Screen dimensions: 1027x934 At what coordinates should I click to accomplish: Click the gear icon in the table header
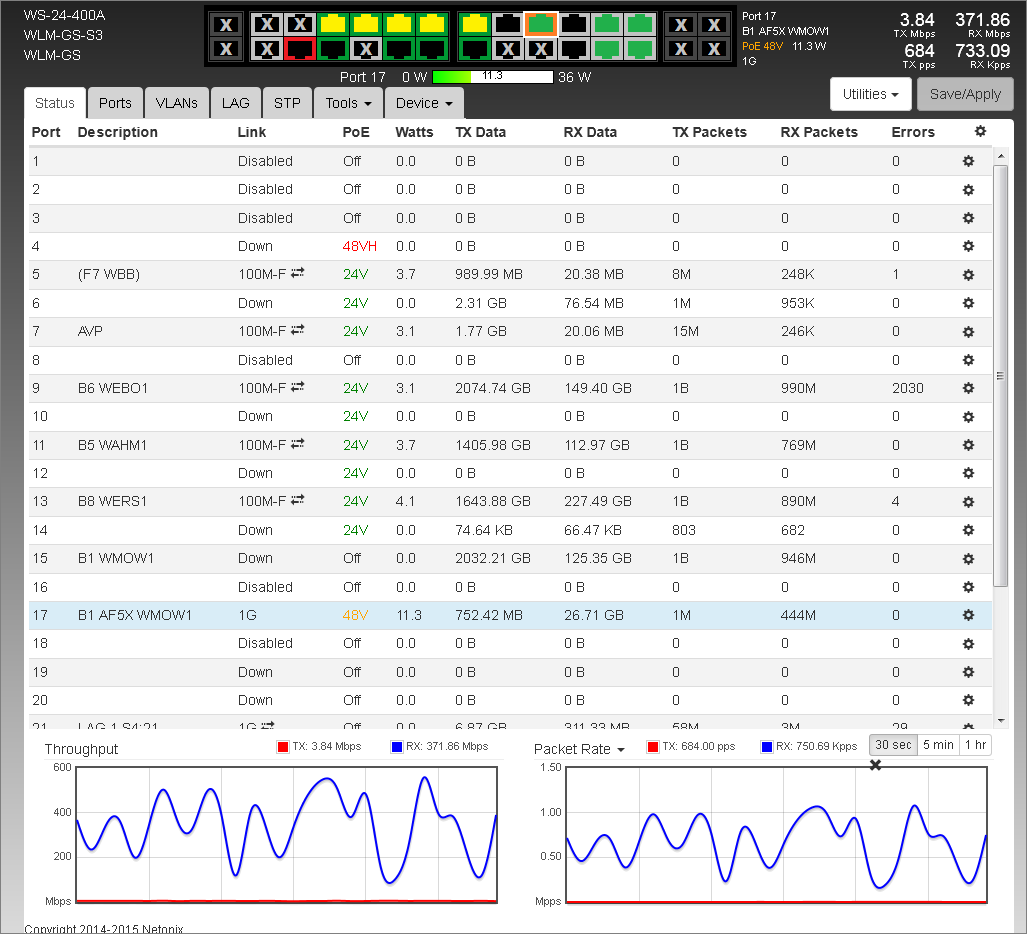point(980,132)
